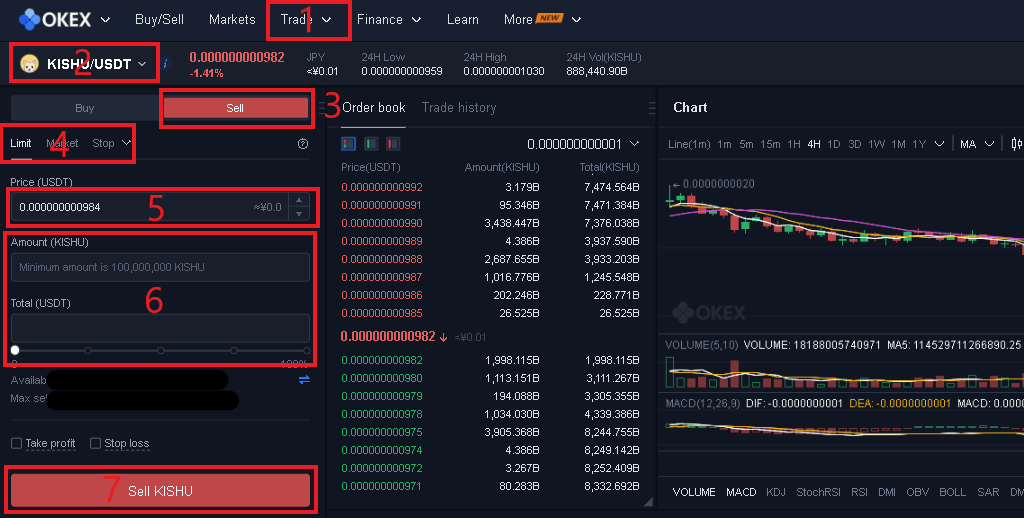Set amount slider to the 25% marker
The height and width of the screenshot is (518, 1024).
(x=88, y=351)
